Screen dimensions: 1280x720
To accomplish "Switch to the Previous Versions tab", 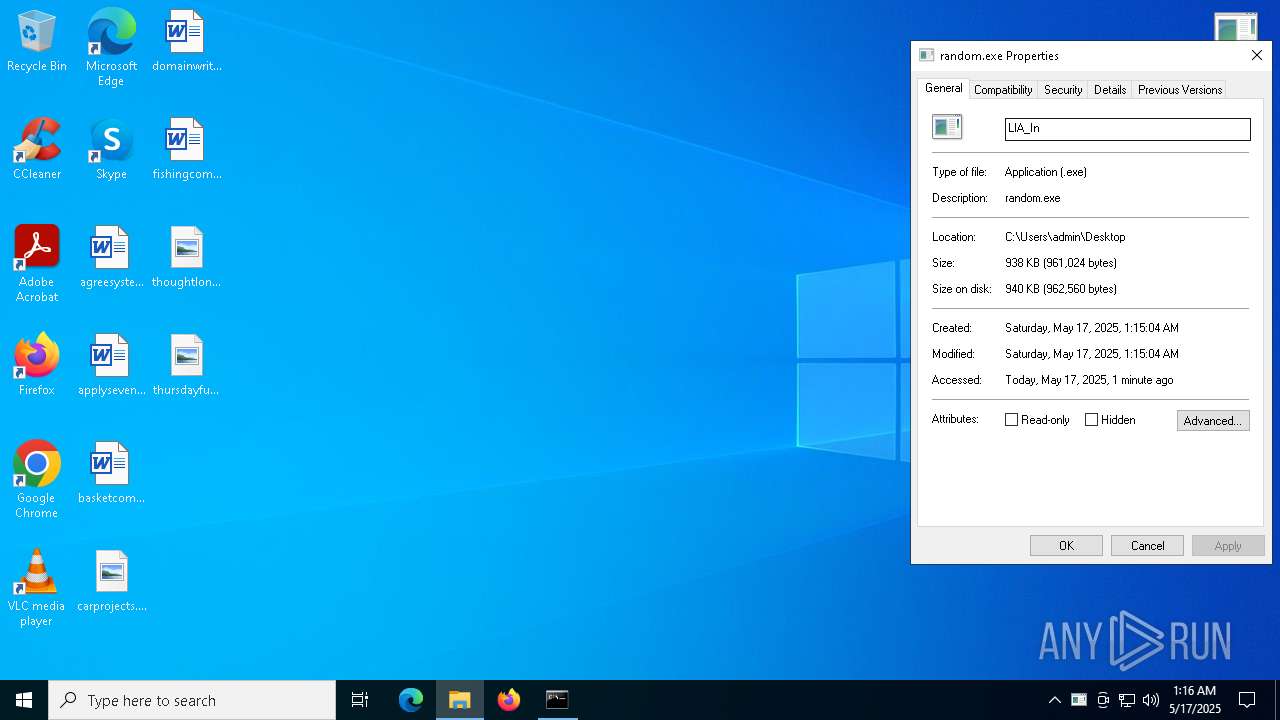I will tap(1180, 90).
